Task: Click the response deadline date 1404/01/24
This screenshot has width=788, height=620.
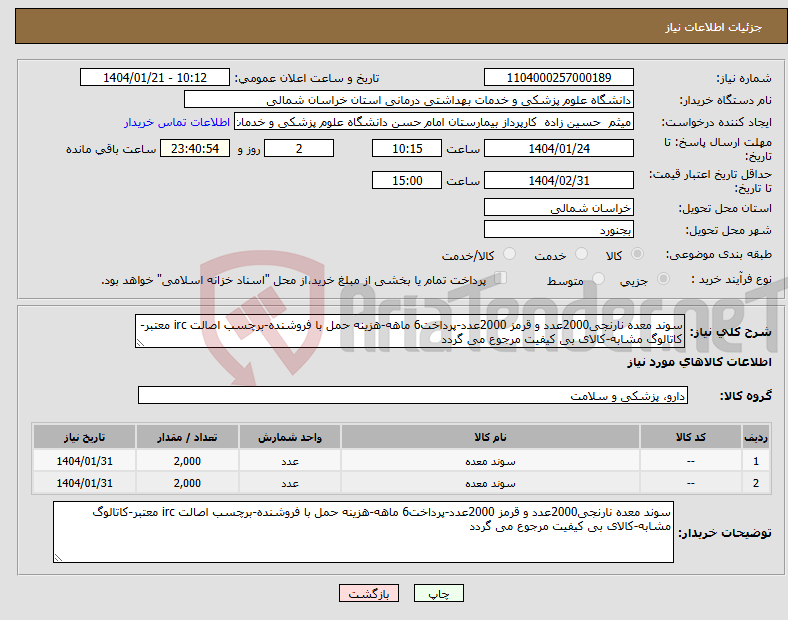Action: [x=559, y=148]
